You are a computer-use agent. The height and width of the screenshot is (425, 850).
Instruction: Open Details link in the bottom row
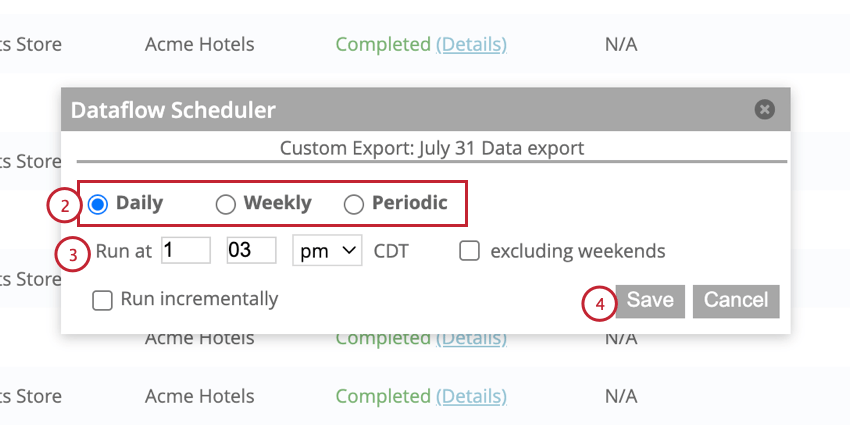[471, 396]
